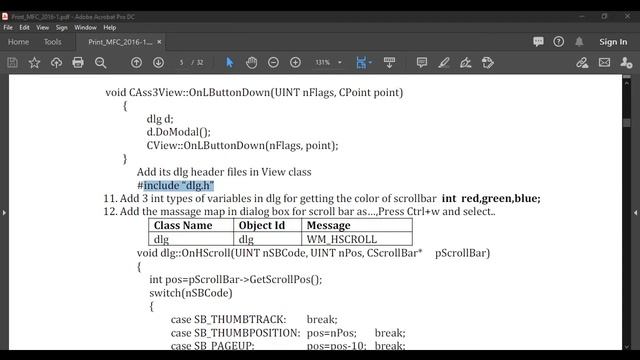This screenshot has width=640, height=360.
Task: Zoom in with the plus icon
Action: point(296,62)
